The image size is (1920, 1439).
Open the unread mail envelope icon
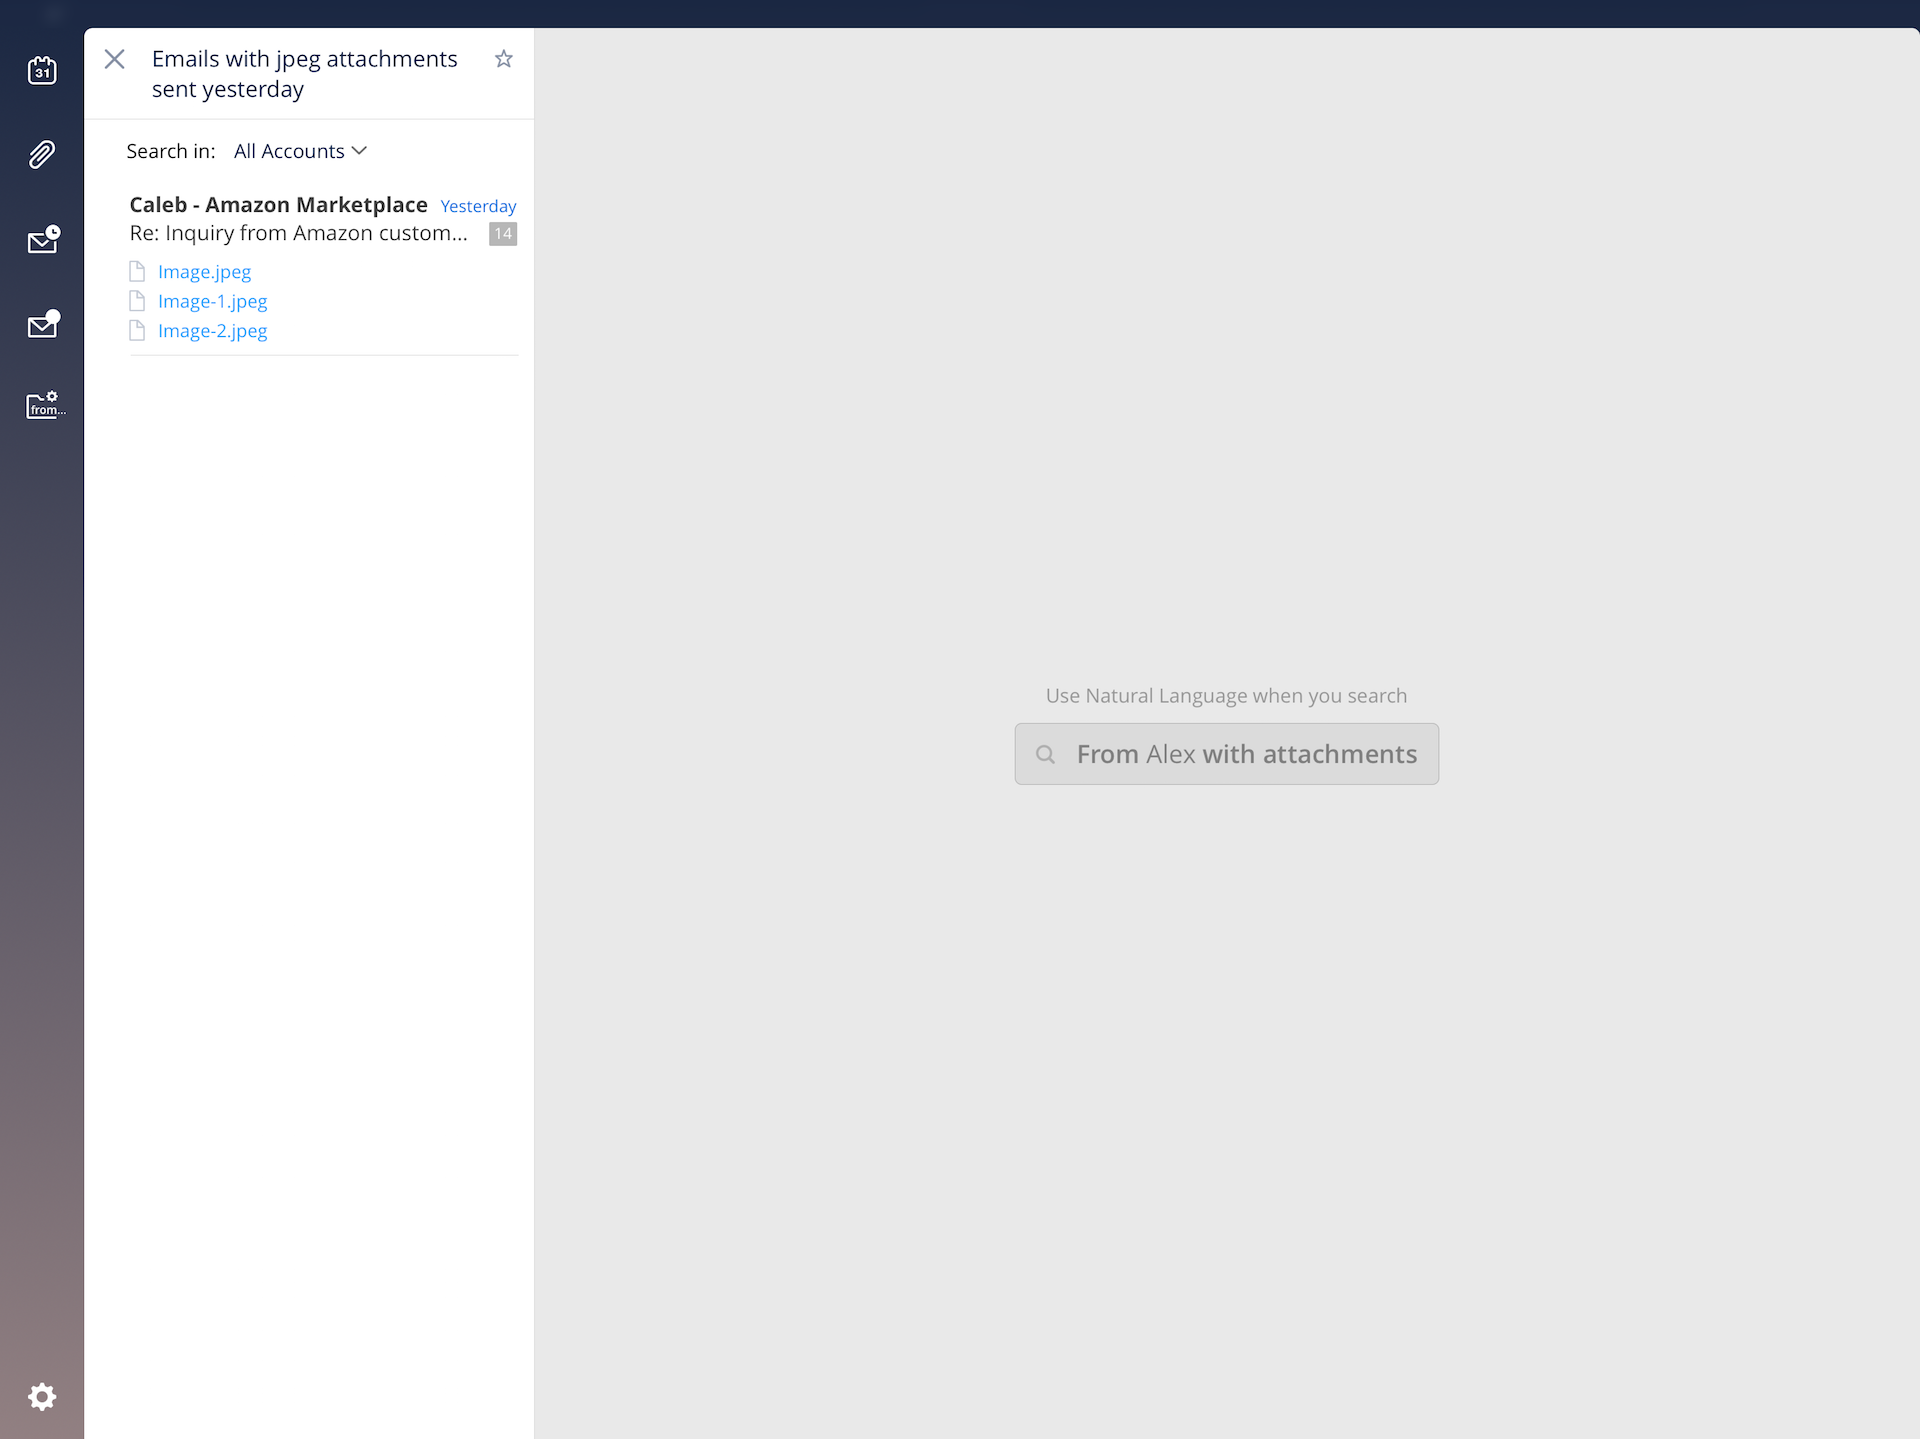pyautogui.click(x=43, y=325)
